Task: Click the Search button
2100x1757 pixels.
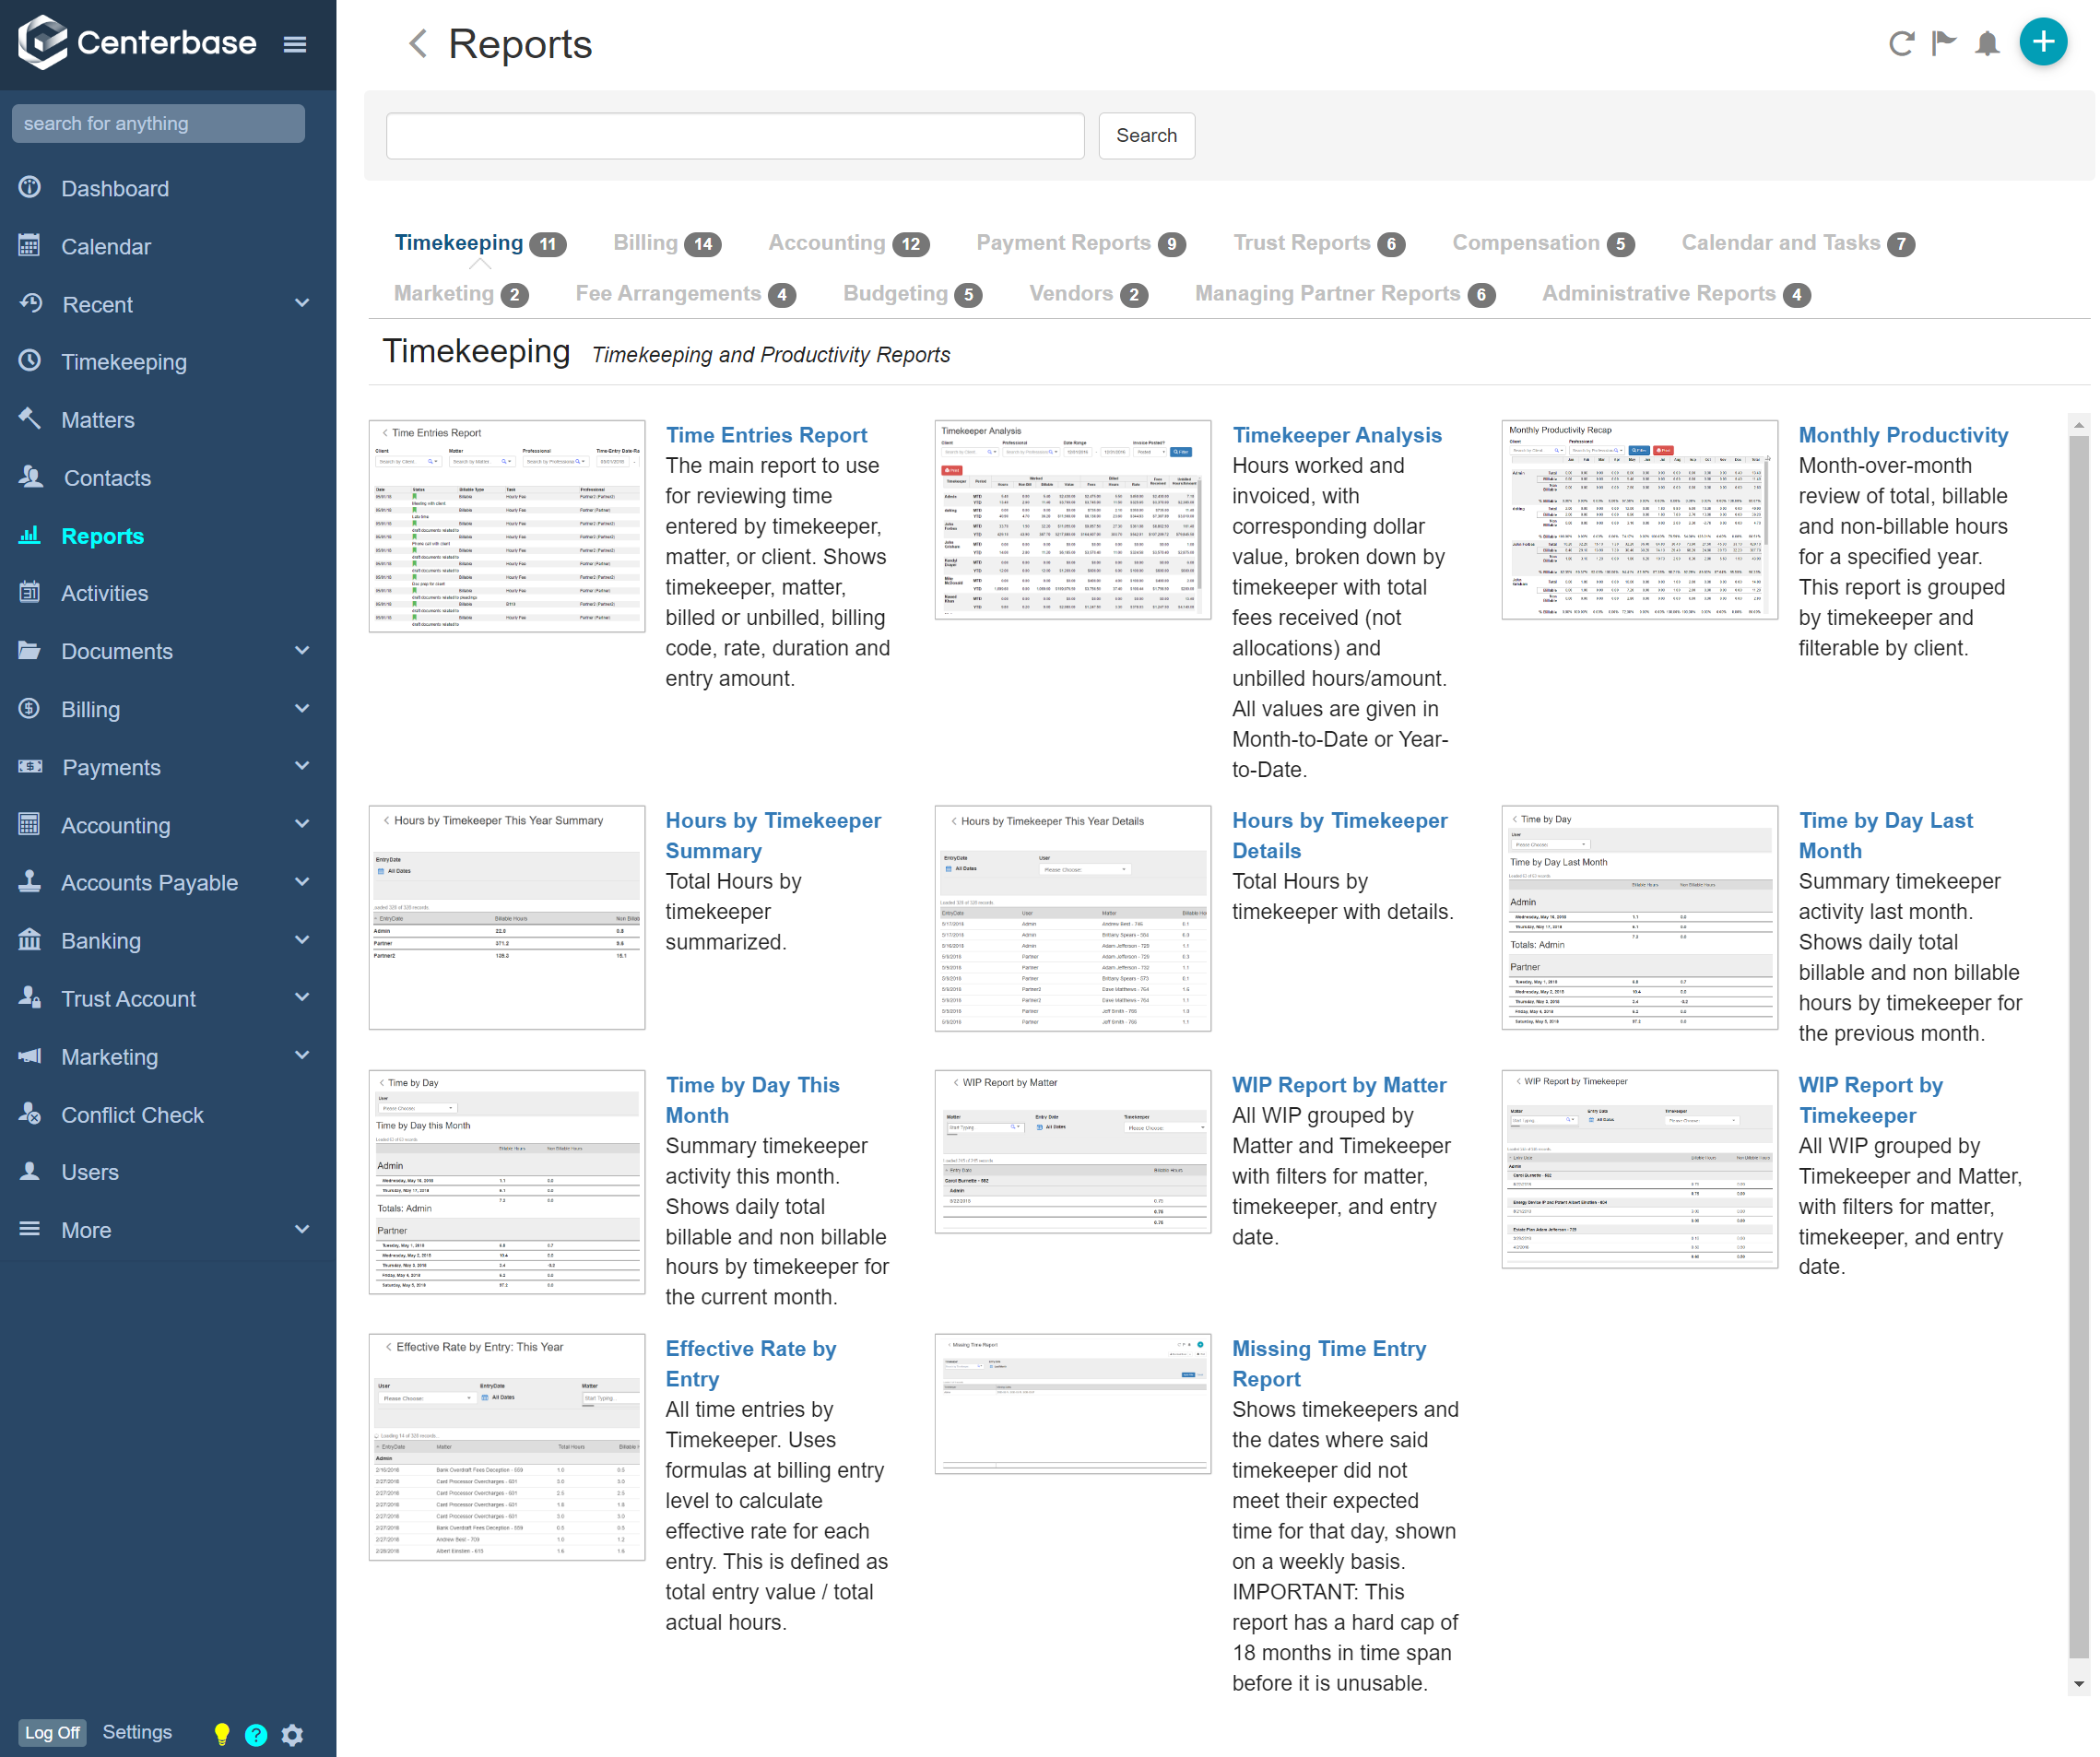Action: point(1146,135)
